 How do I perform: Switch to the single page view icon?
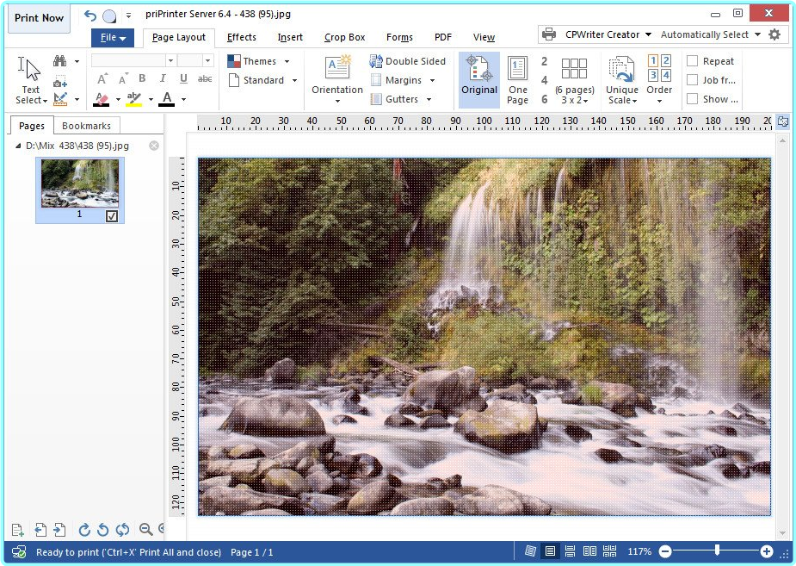550,551
